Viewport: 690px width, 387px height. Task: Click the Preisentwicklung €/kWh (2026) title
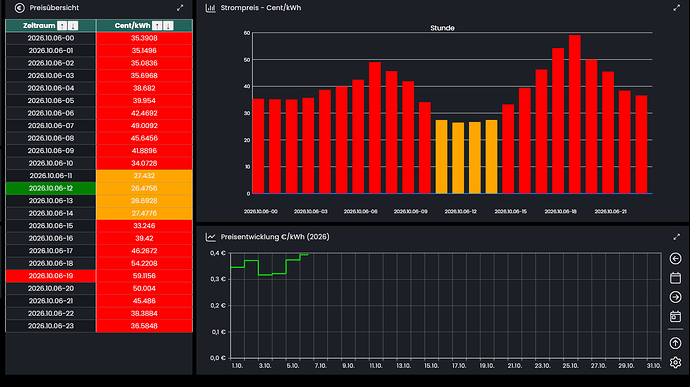tap(275, 237)
